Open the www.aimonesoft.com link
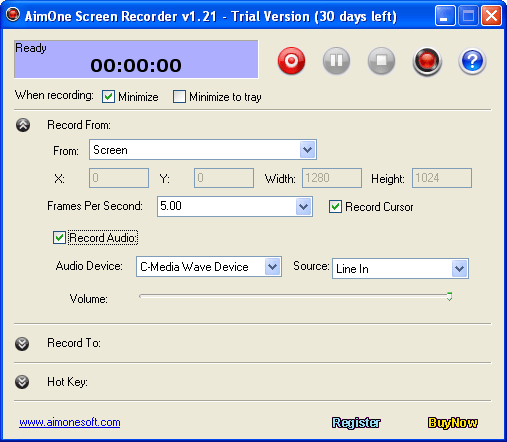Screen dimensions: 507x442 70,422
